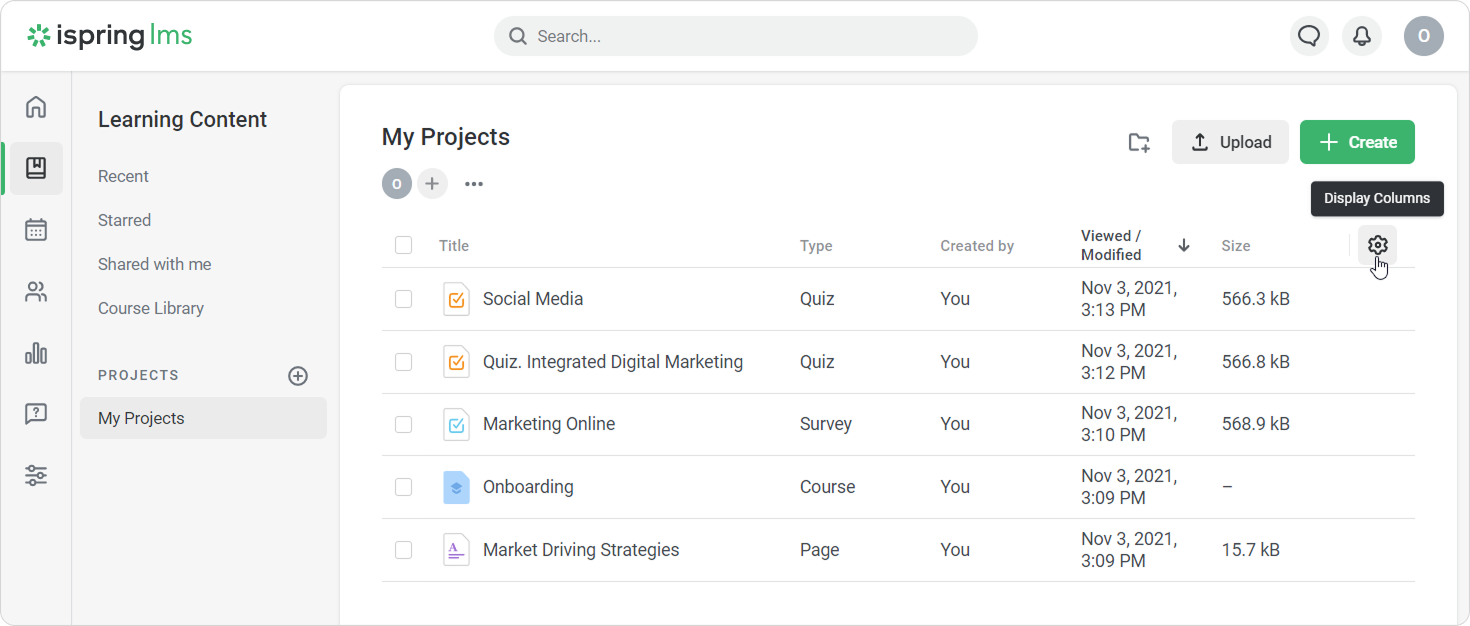Screen dimensions: 1470x626
Task: Open the notifications bell icon
Action: pos(1362,36)
